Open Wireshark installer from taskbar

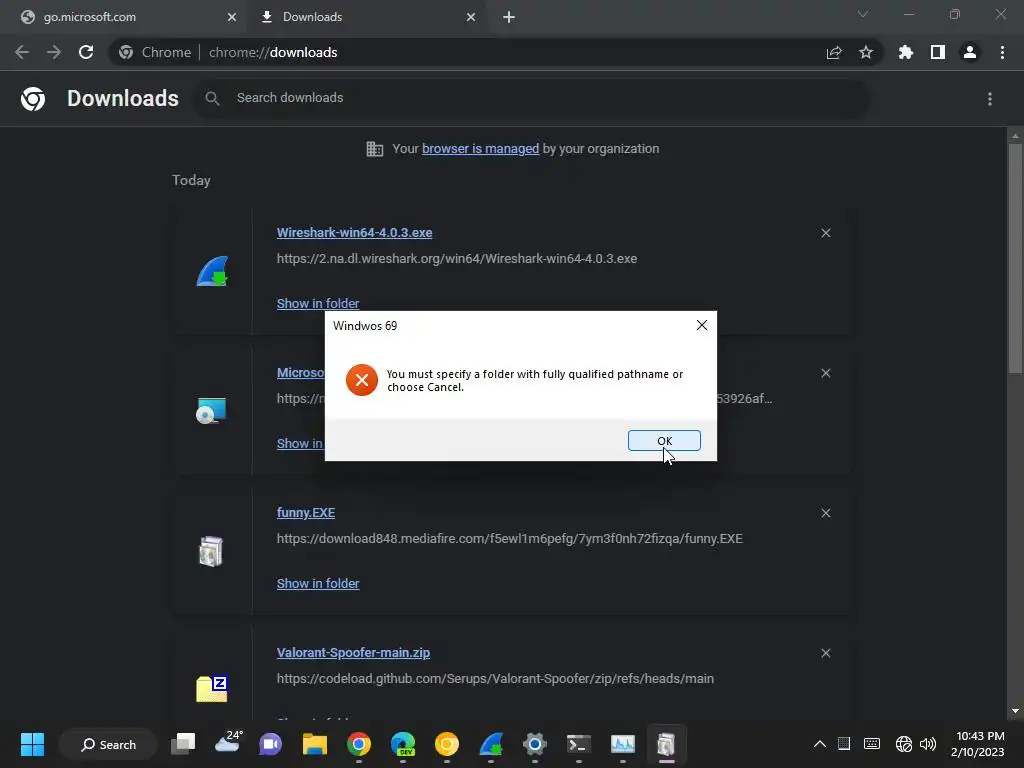click(491, 744)
